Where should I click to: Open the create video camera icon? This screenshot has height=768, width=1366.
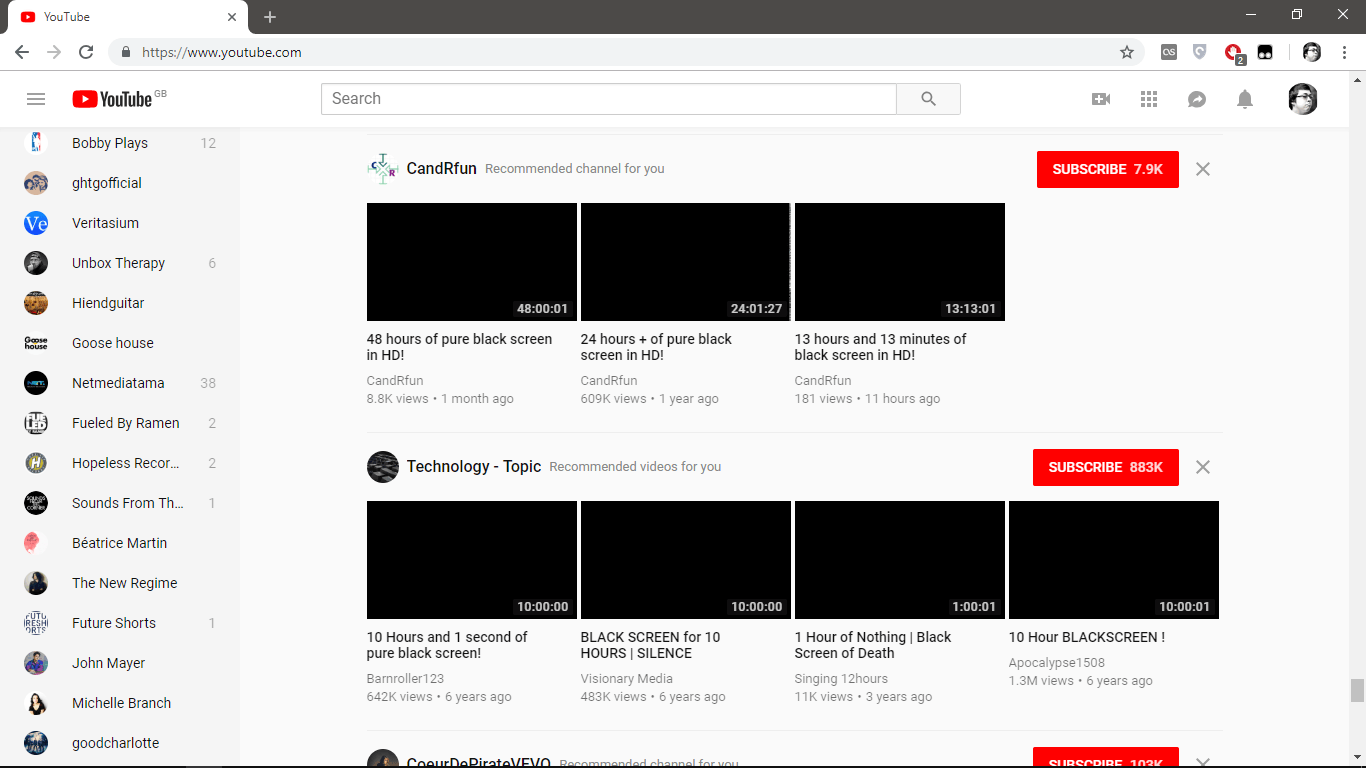tap(1101, 99)
